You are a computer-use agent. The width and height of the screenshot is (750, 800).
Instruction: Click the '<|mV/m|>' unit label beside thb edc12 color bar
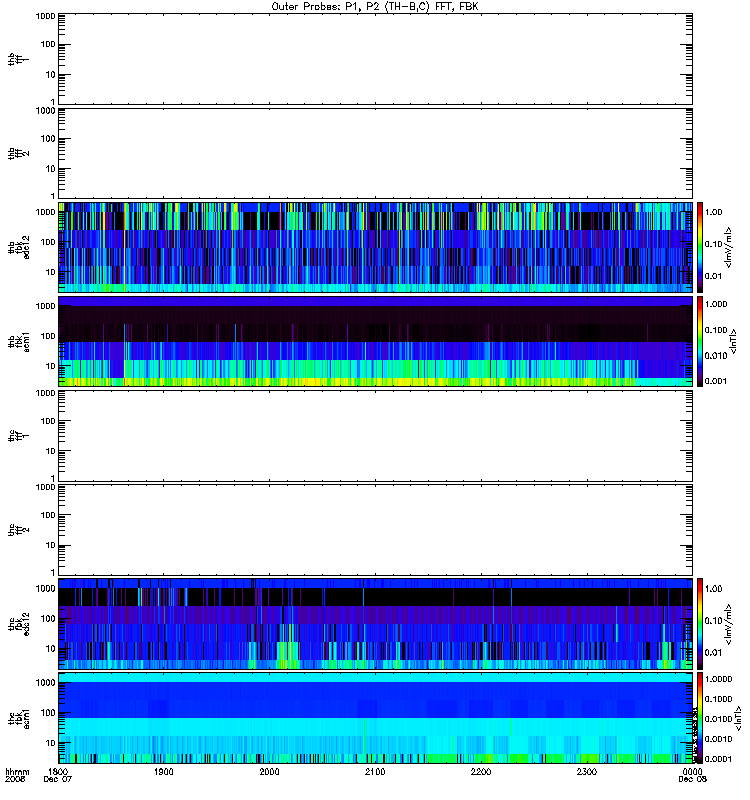click(729, 247)
